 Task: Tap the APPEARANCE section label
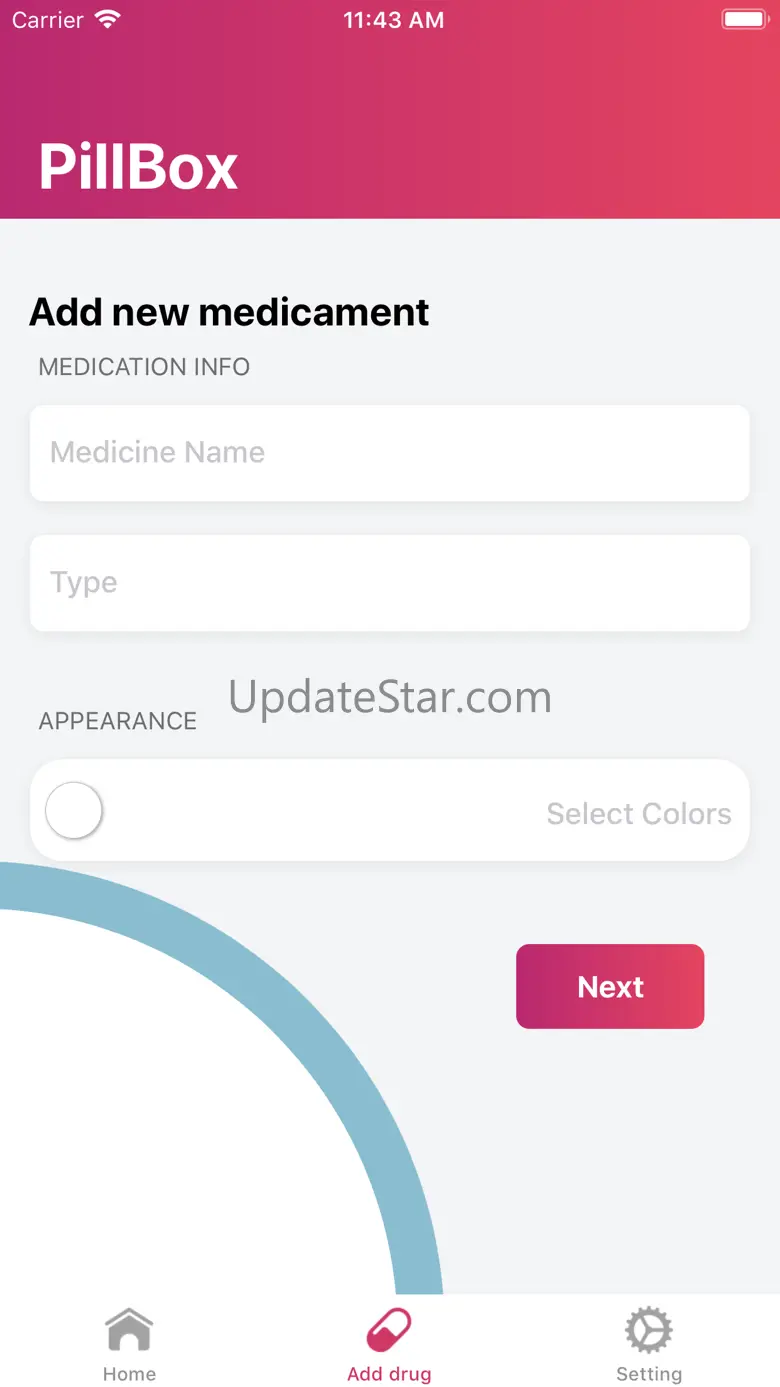click(118, 721)
